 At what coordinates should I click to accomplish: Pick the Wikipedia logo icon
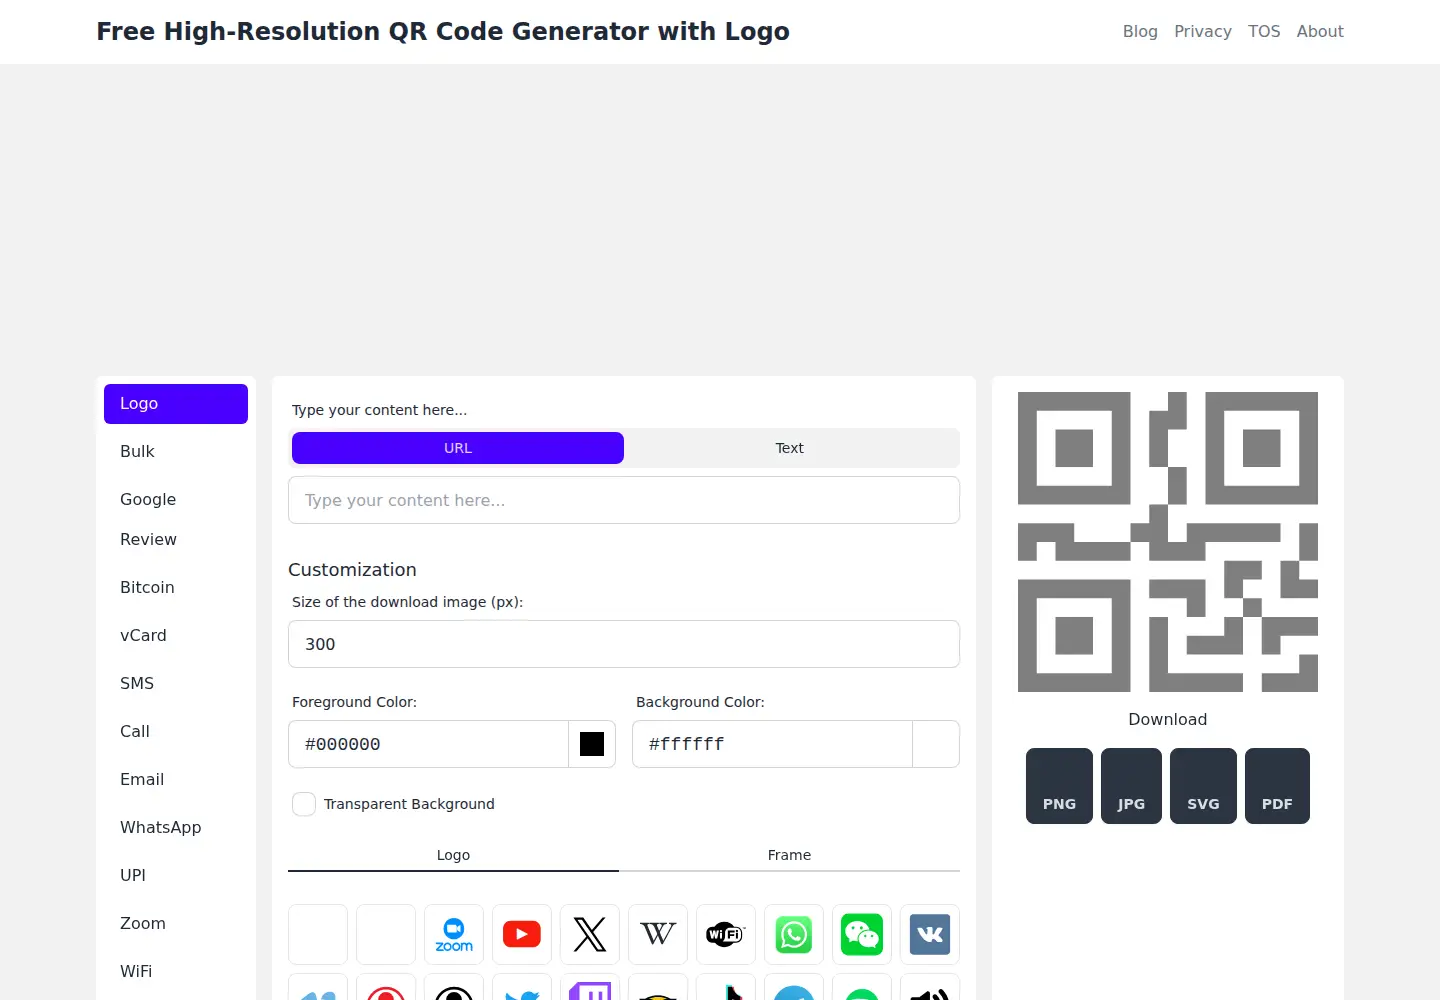click(x=658, y=934)
